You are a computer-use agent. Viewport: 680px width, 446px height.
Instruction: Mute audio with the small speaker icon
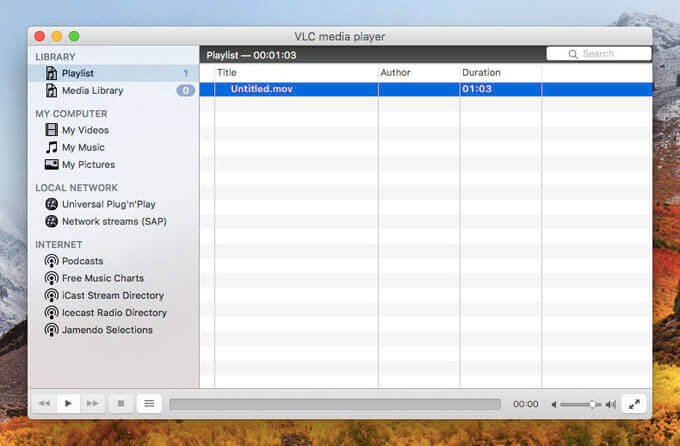(554, 404)
